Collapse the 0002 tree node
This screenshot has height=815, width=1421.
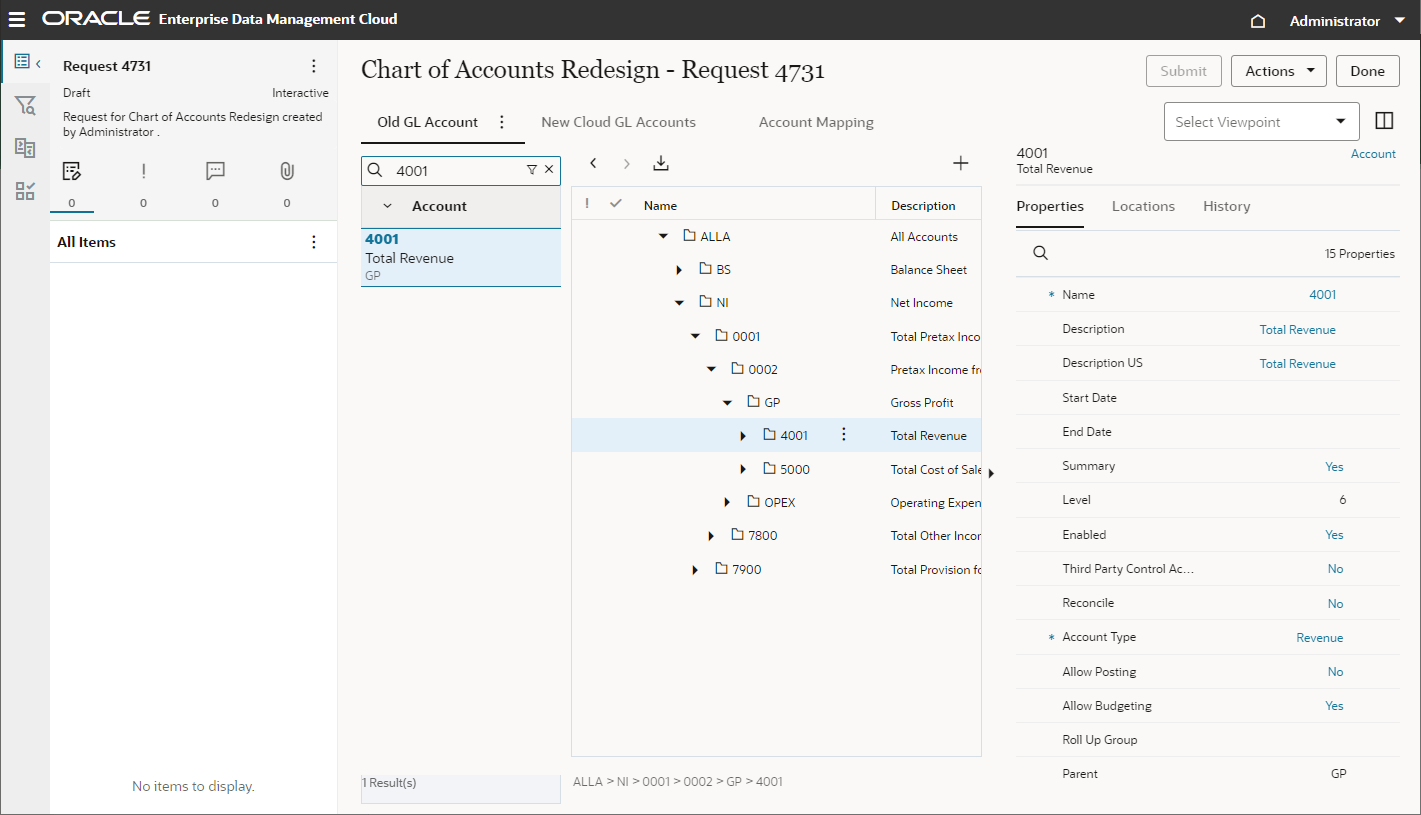point(711,370)
